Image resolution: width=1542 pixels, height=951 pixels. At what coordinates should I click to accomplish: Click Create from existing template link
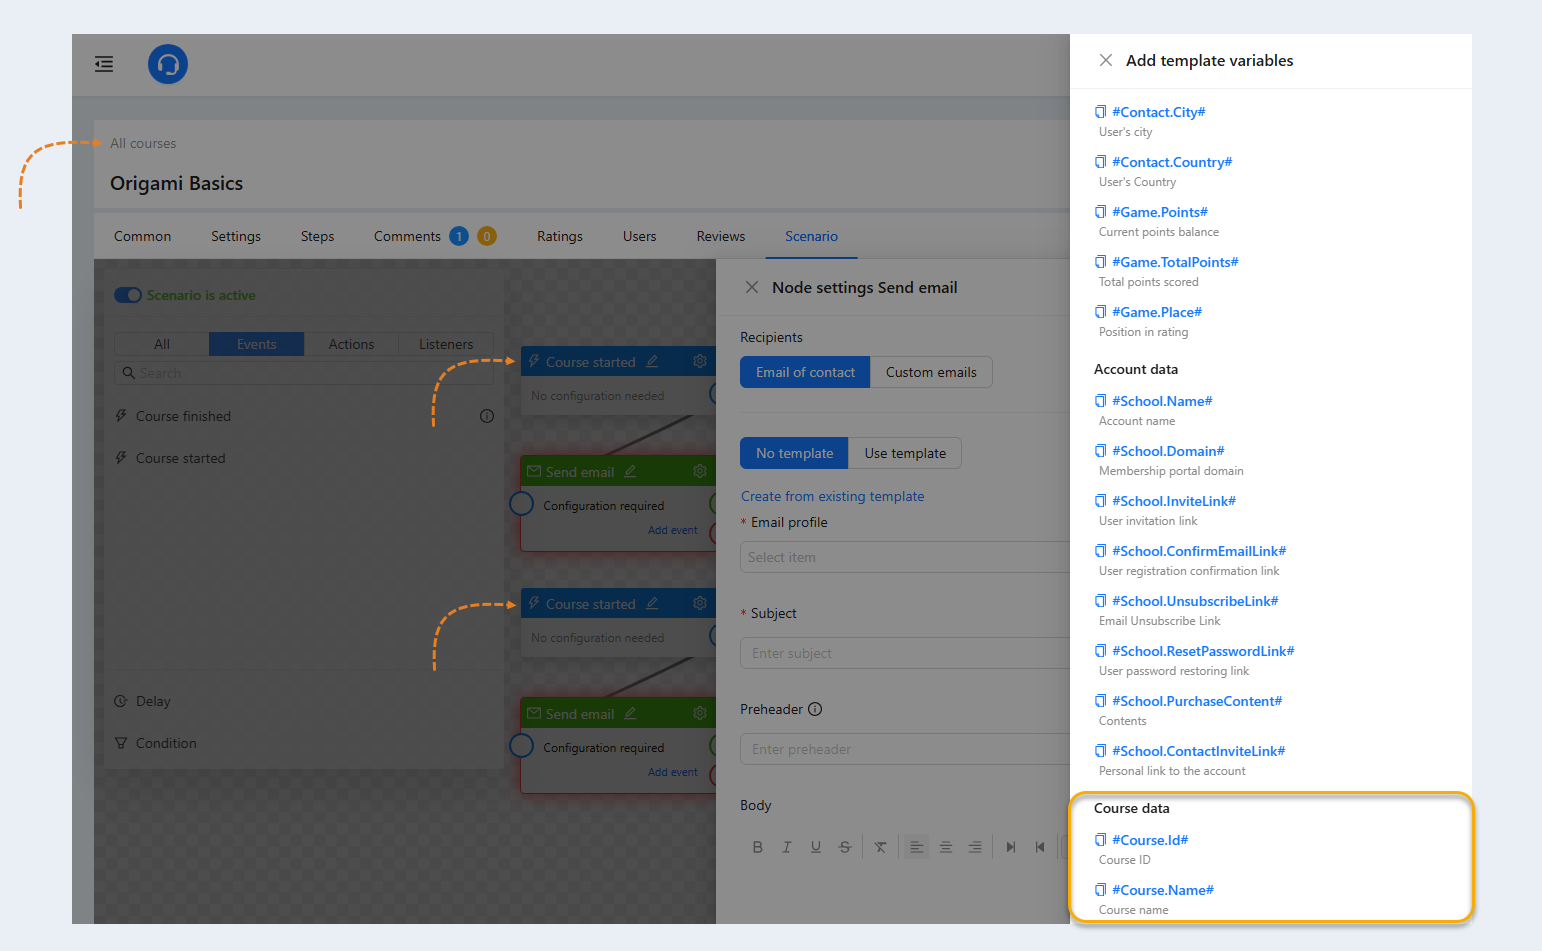click(832, 496)
